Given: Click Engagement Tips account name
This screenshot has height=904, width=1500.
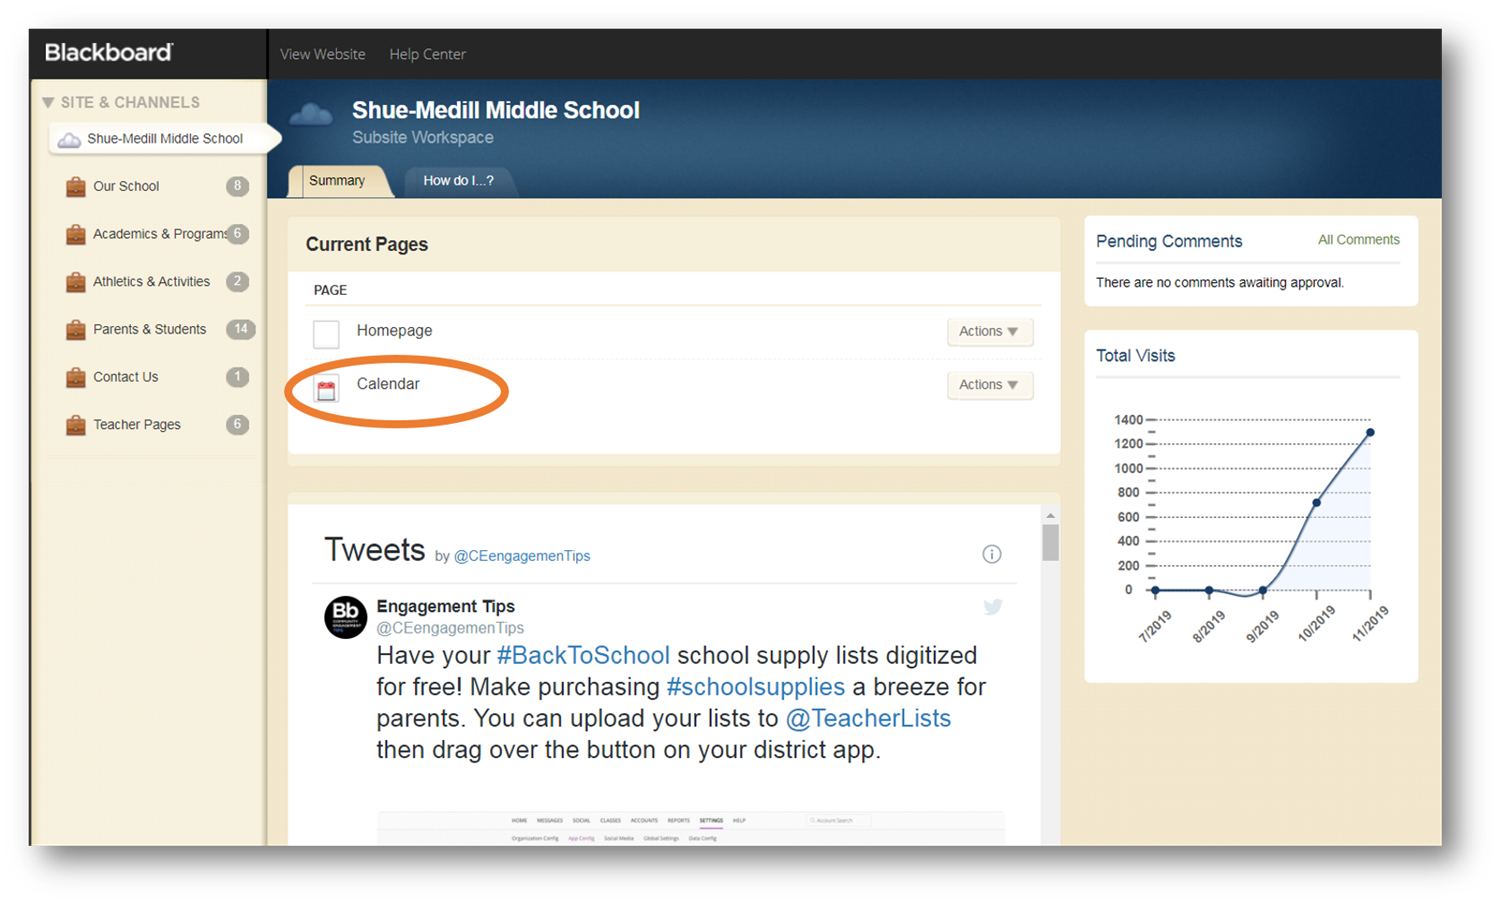Looking at the screenshot, I should tap(445, 606).
